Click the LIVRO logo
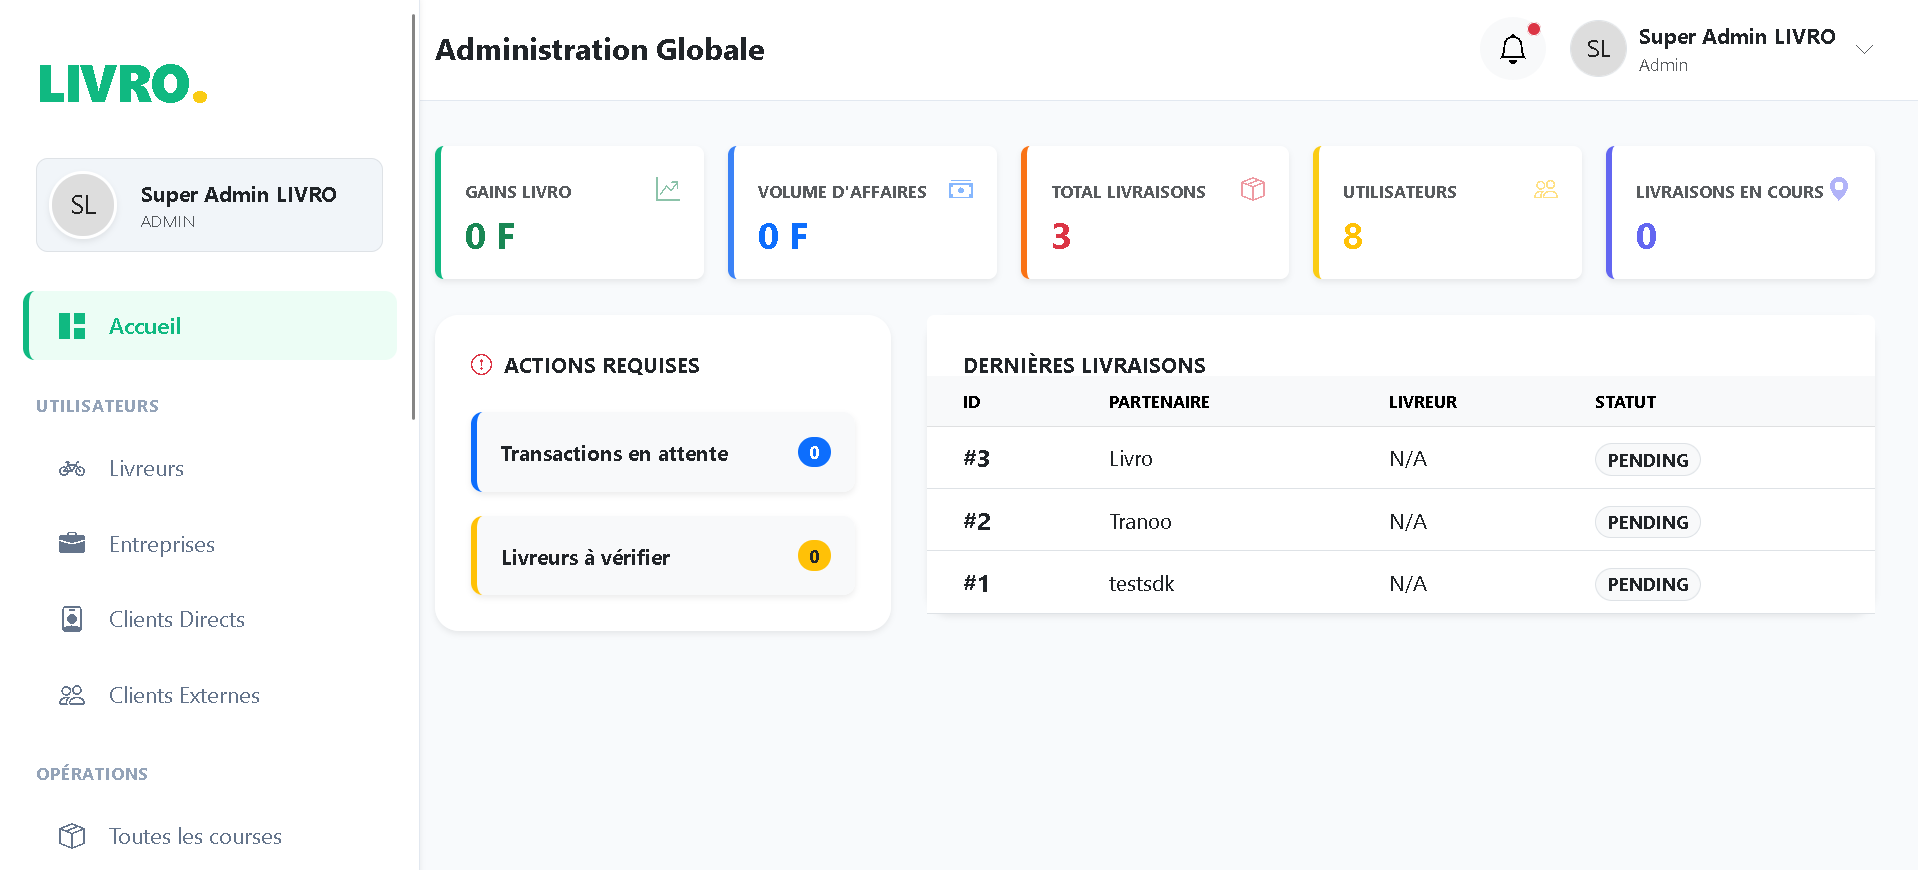 [x=123, y=84]
